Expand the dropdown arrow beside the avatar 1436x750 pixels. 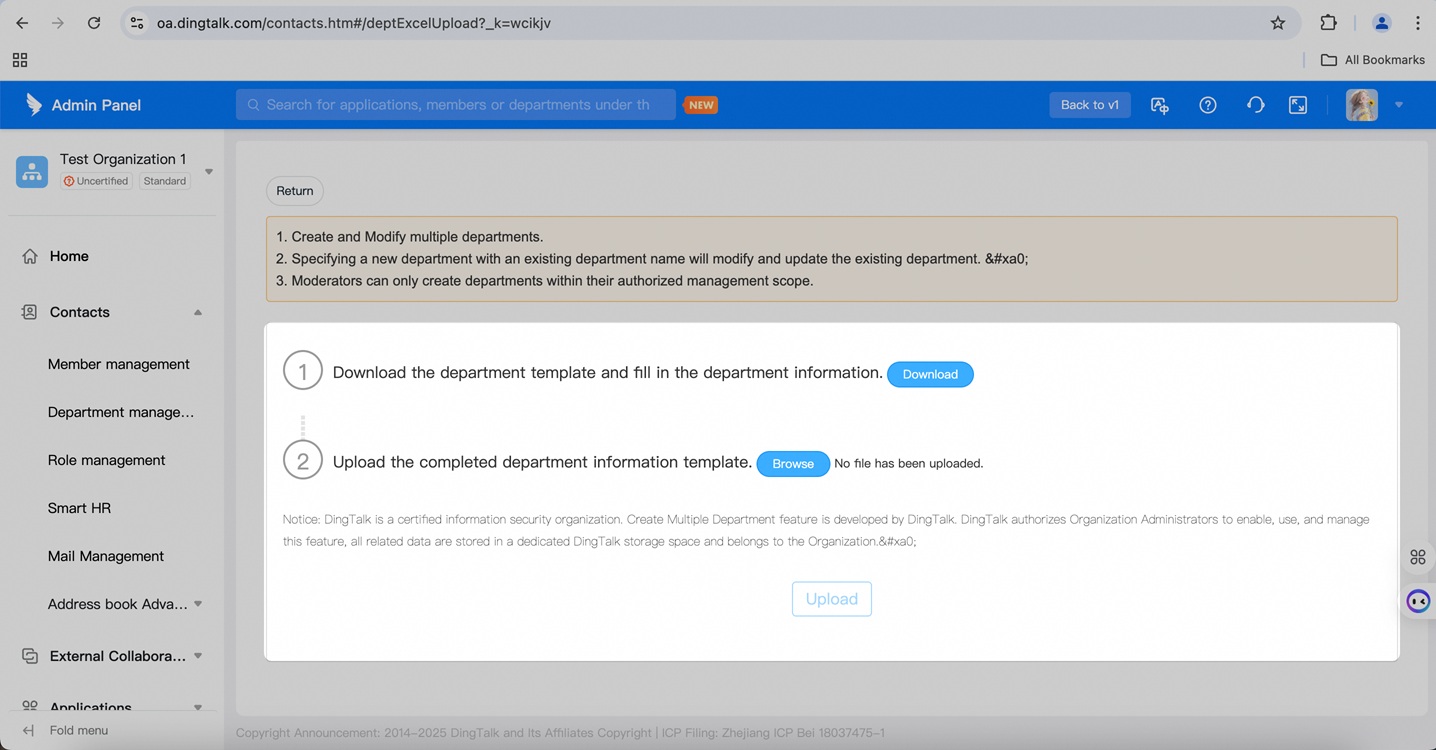point(1399,105)
